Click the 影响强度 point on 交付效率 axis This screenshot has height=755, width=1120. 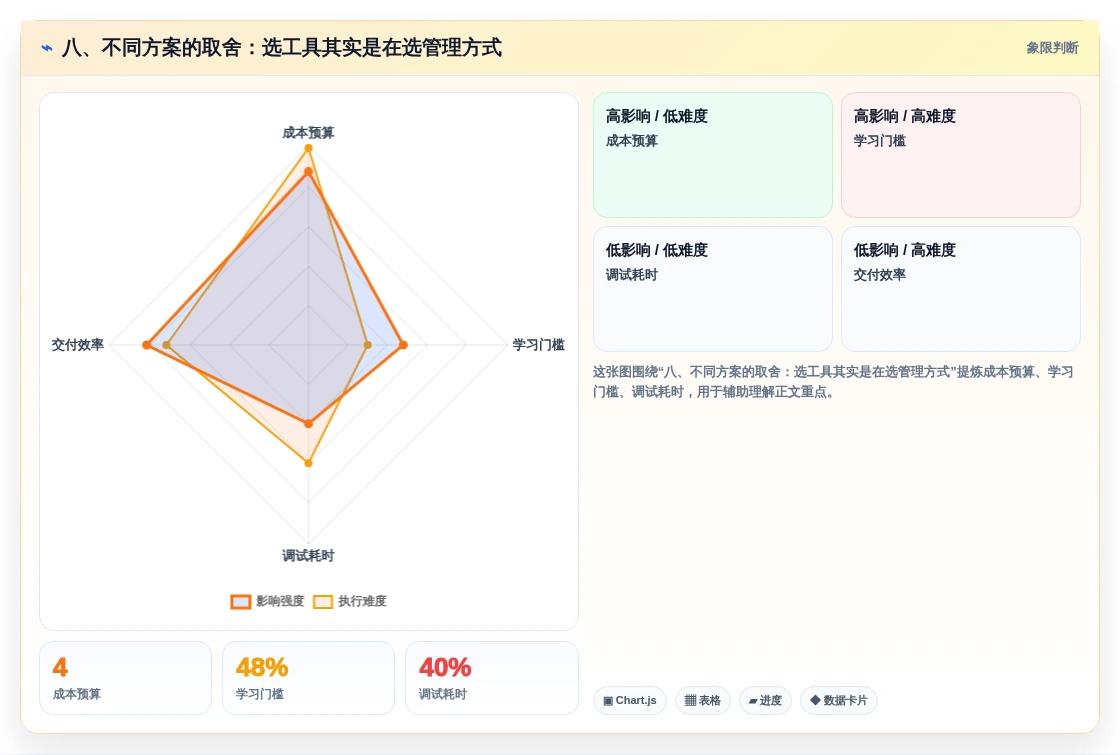tap(146, 345)
